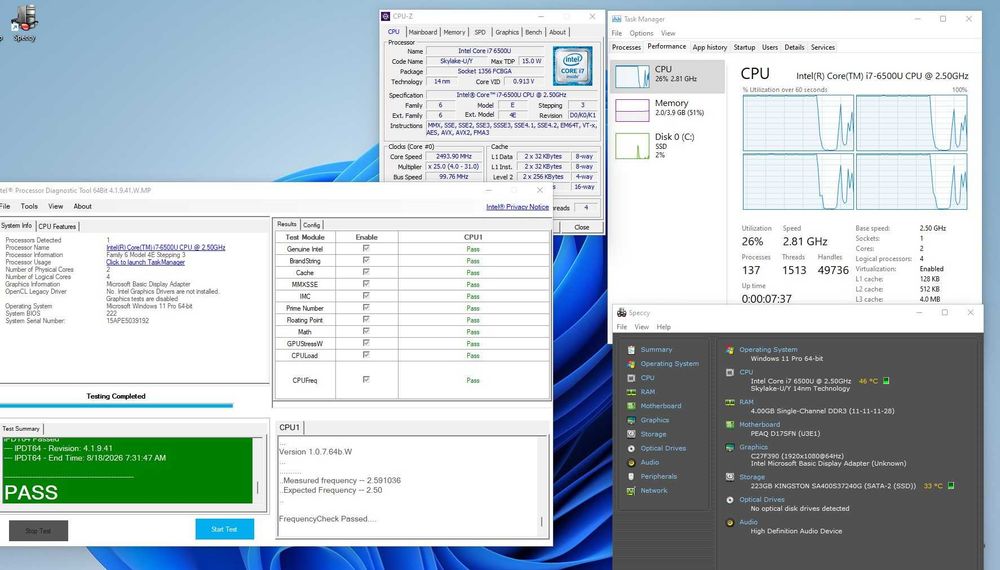Click the Task Manager title bar icon

pos(617,19)
